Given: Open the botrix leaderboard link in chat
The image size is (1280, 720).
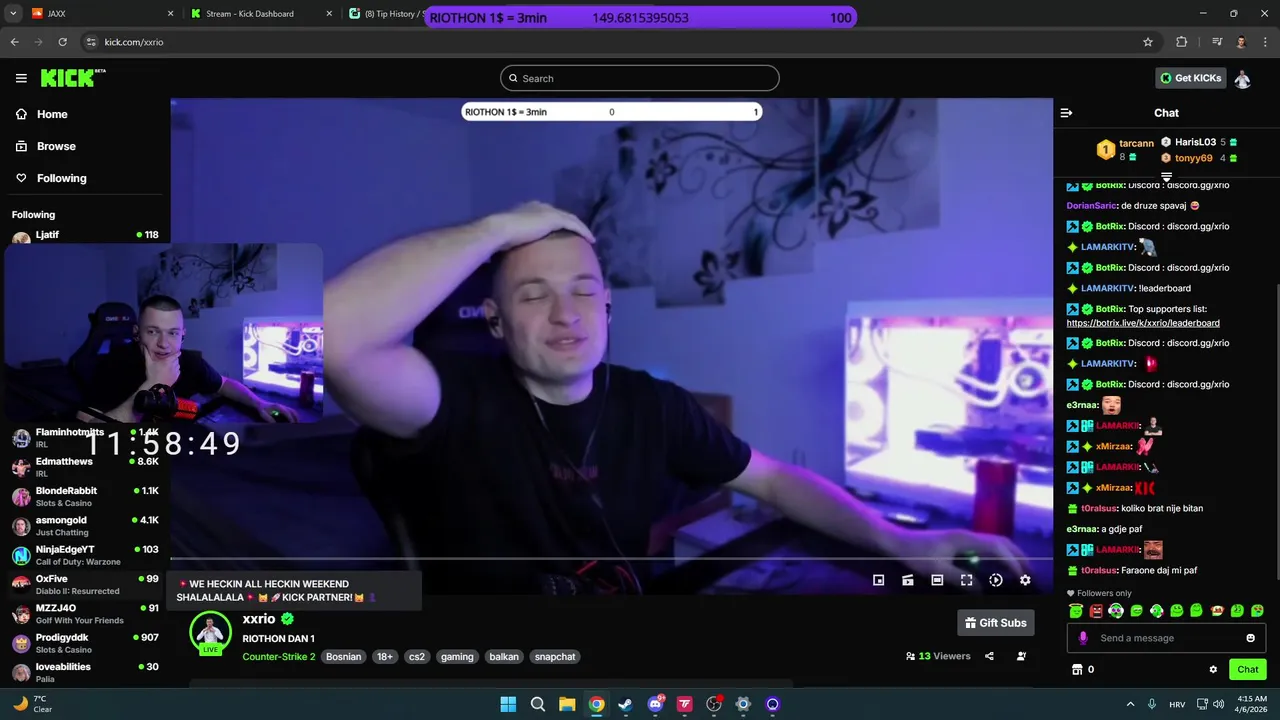Looking at the screenshot, I should pos(1143,323).
